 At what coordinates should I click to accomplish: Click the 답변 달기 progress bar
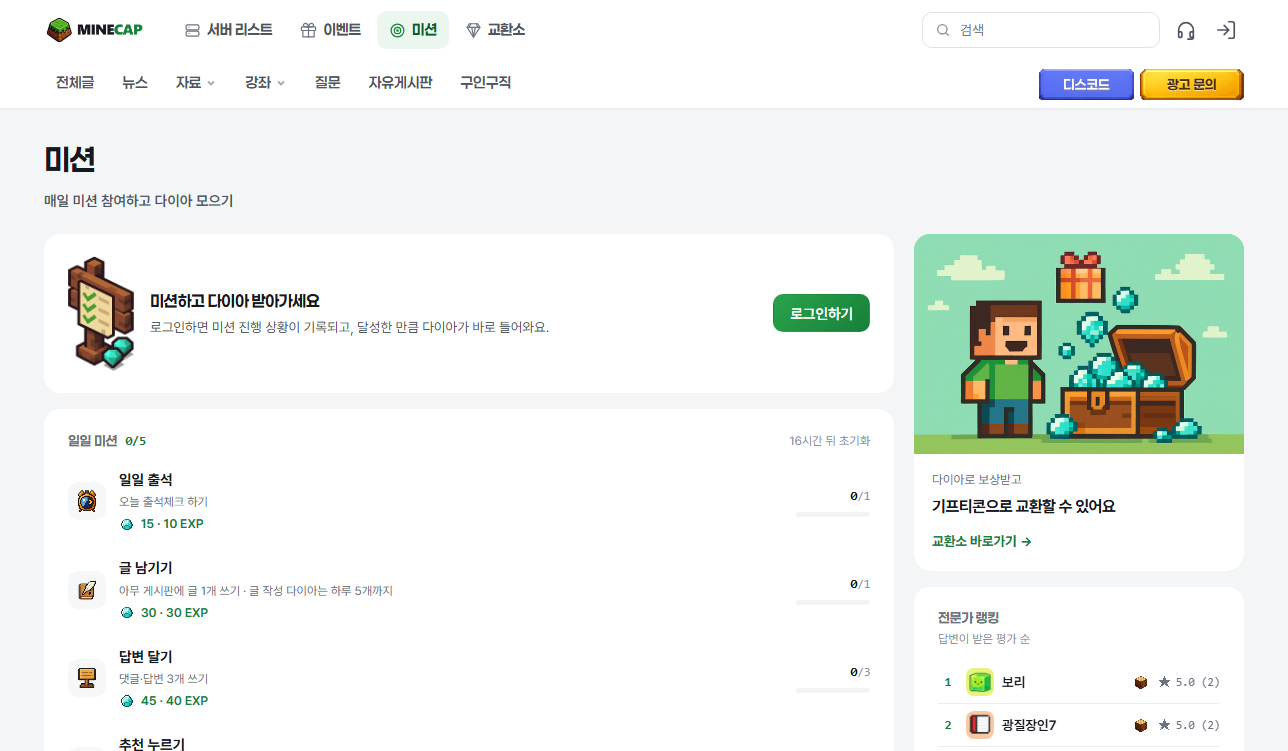[833, 690]
